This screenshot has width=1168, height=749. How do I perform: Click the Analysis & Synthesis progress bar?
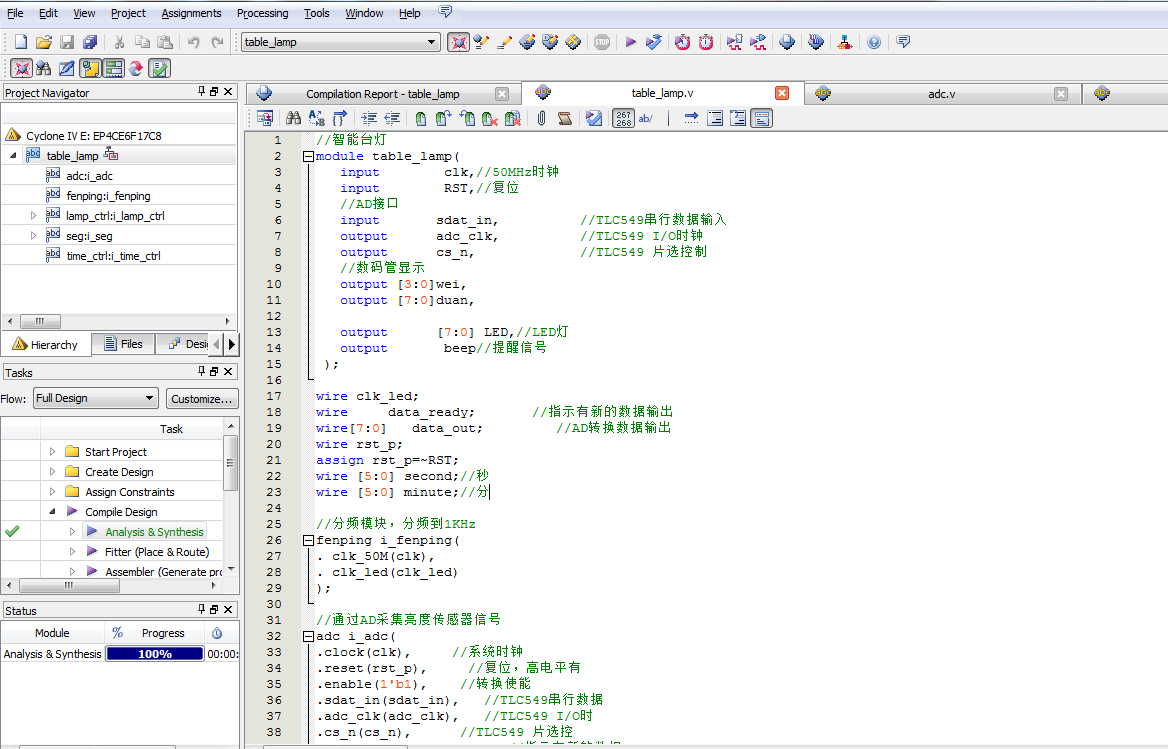click(x=154, y=654)
